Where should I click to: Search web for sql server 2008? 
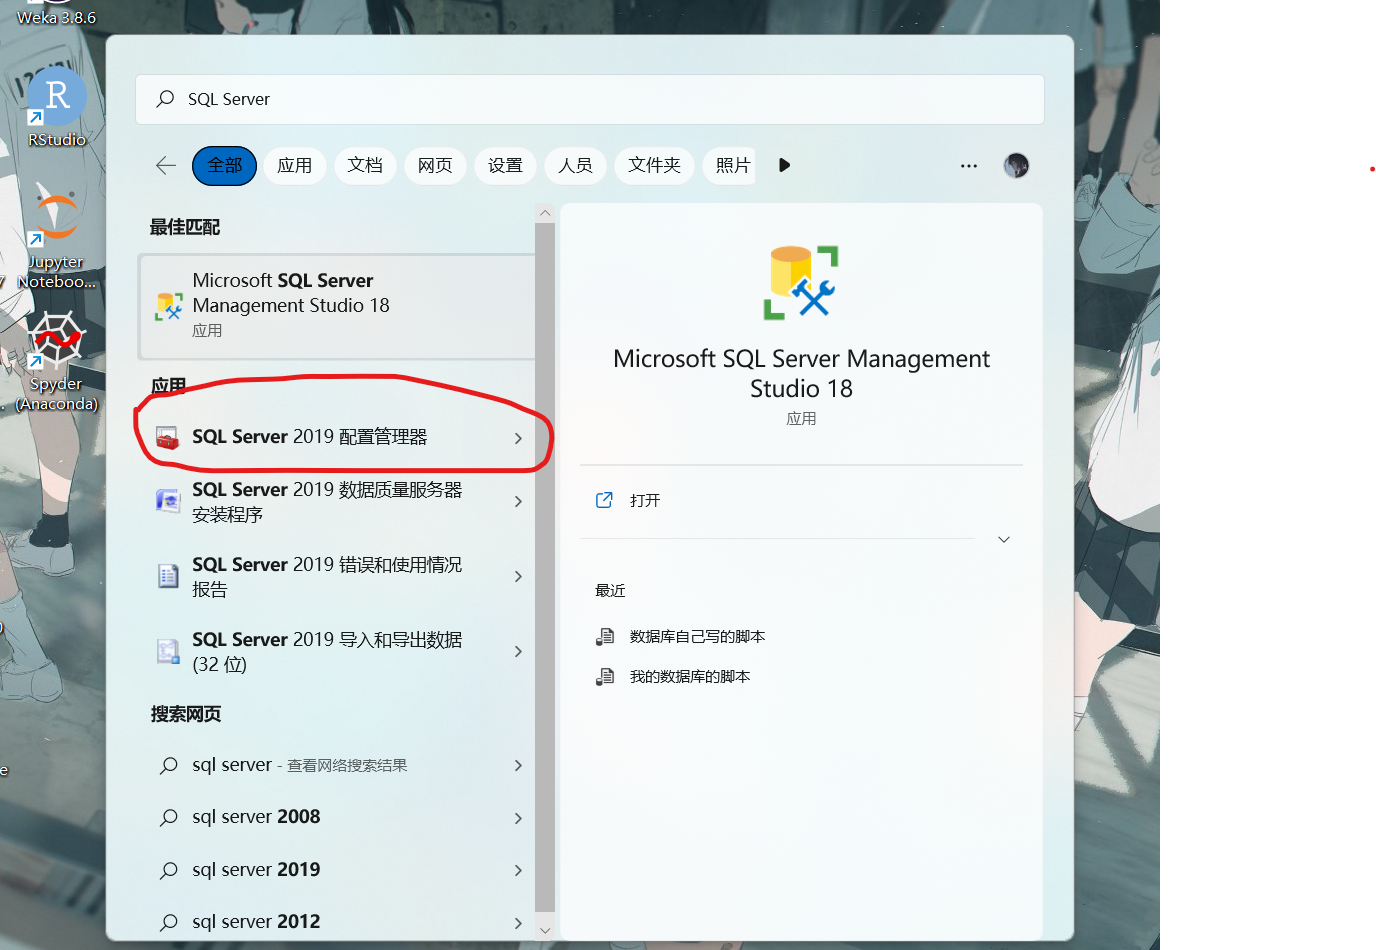(337, 817)
